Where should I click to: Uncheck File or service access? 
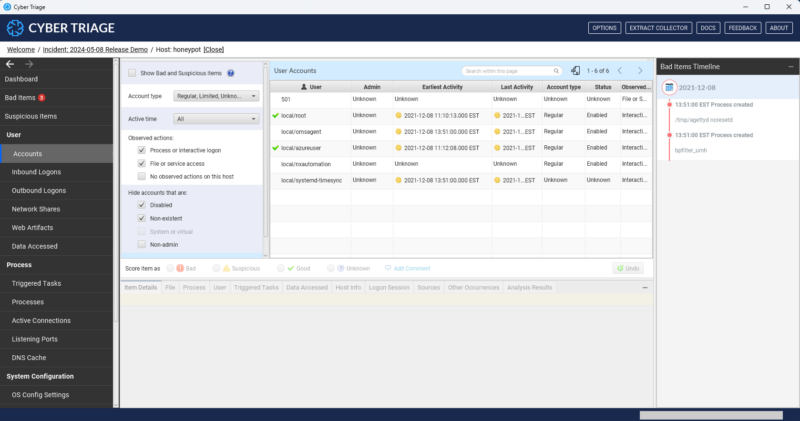(x=141, y=163)
